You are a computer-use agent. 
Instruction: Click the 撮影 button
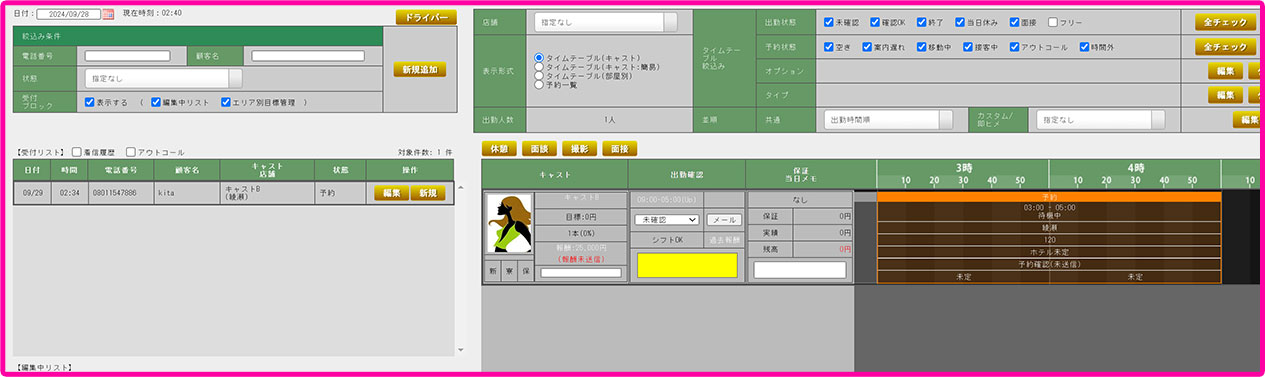point(579,148)
